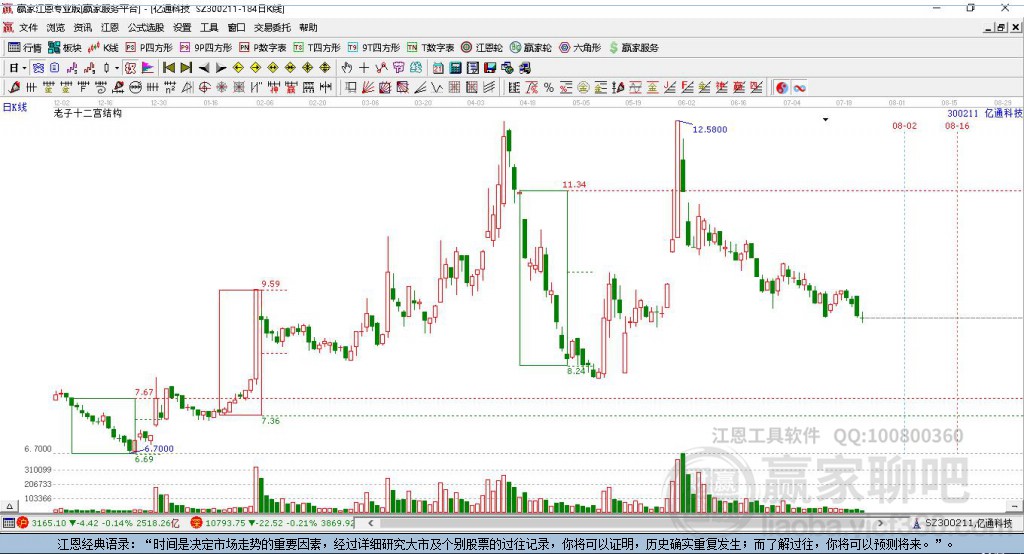The height and width of the screenshot is (554, 1024).
Task: Expand the 日 period dropdown arrow
Action: 24,68
